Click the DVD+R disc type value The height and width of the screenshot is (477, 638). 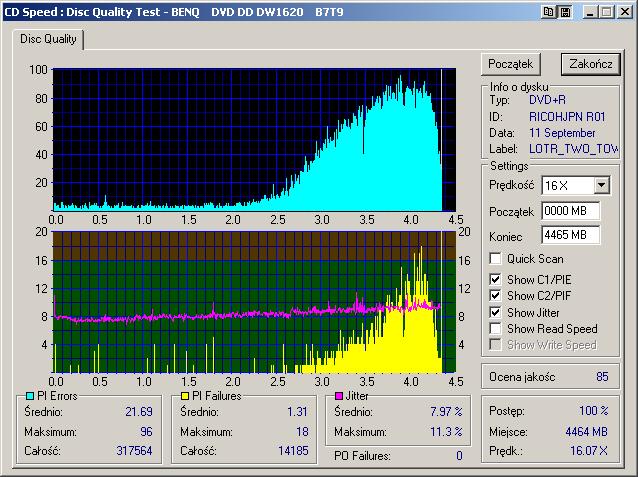click(x=547, y=100)
